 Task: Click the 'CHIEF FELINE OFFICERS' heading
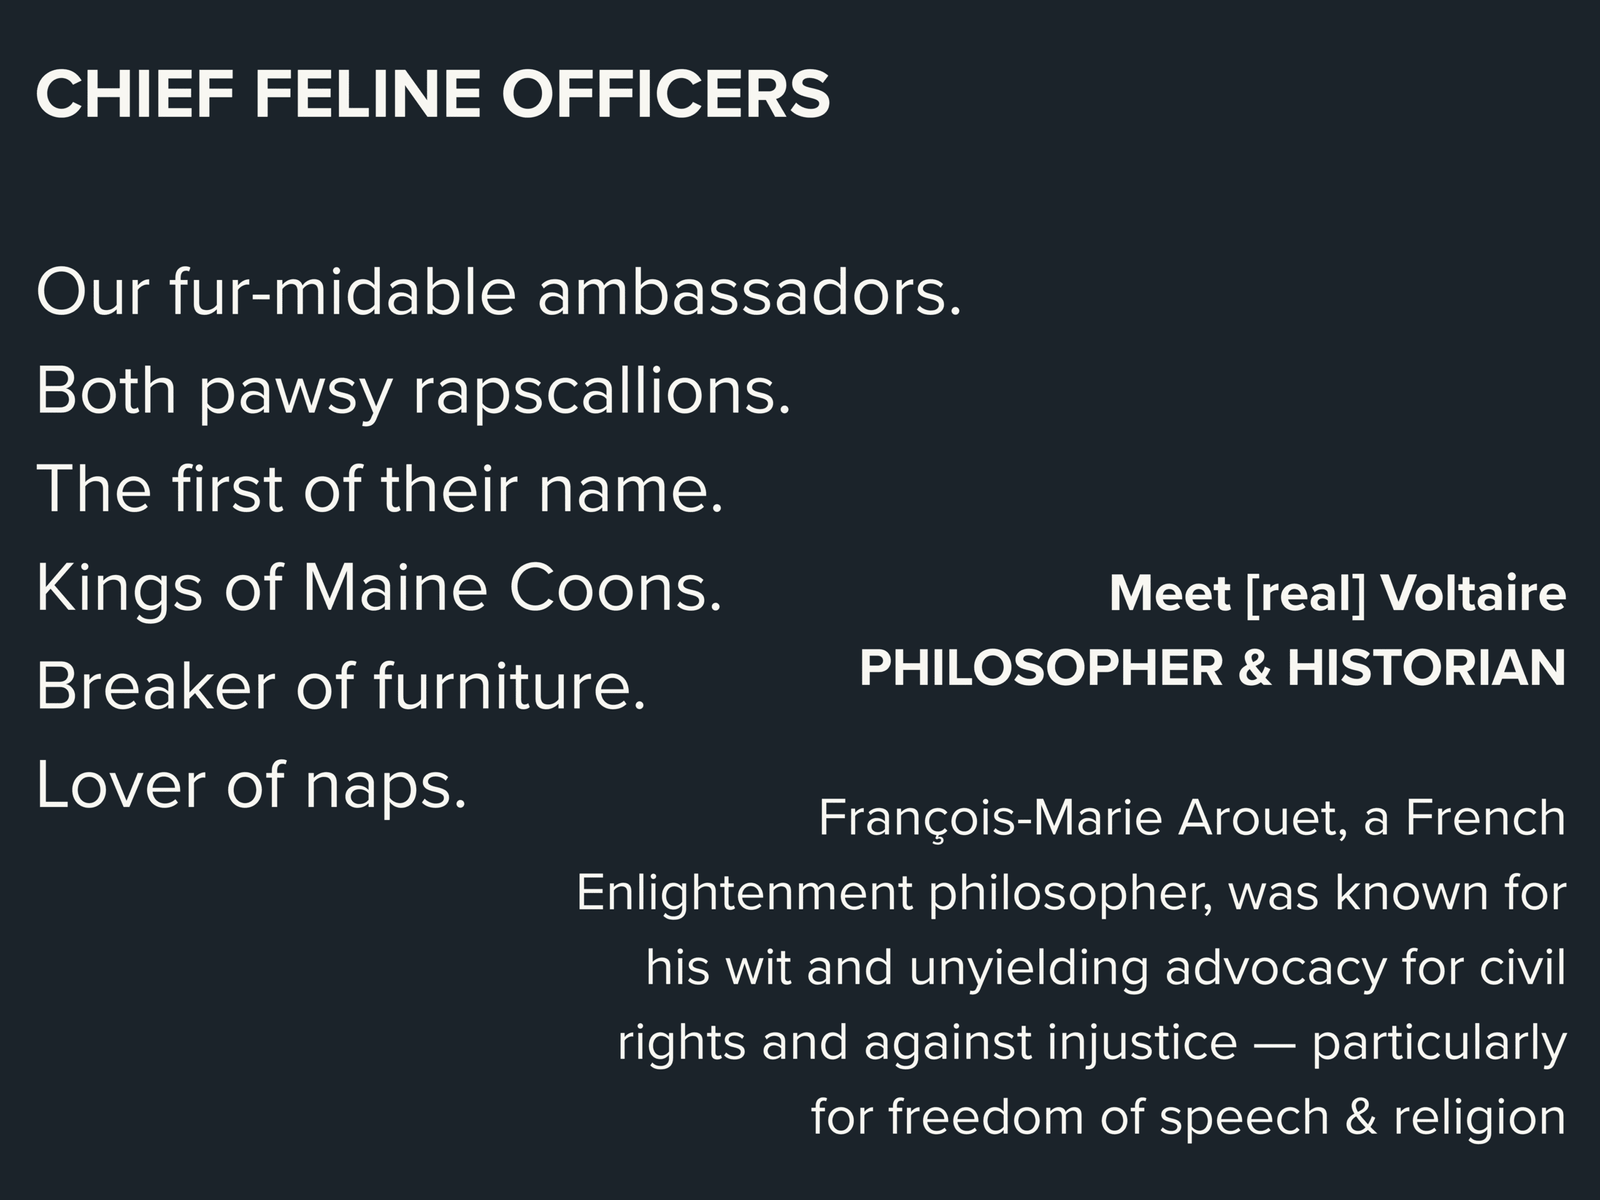click(432, 94)
